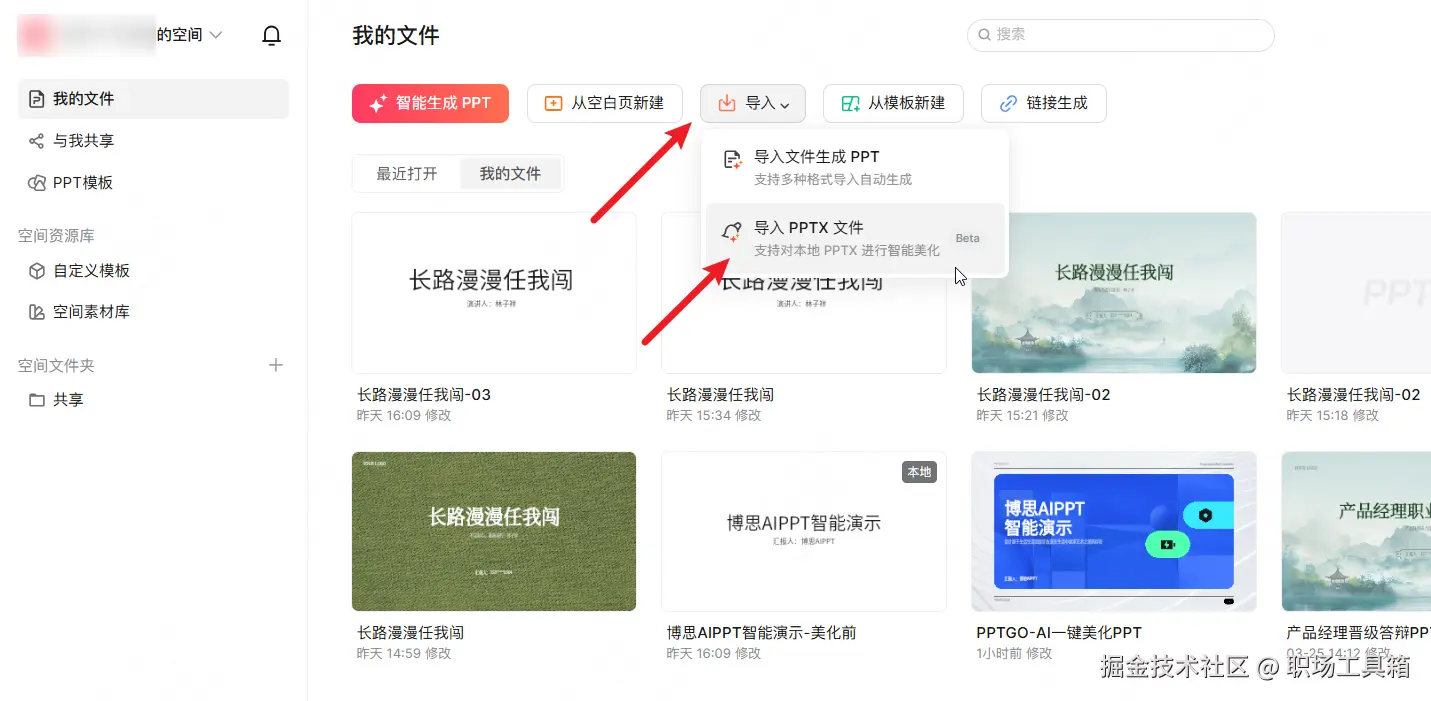This screenshot has width=1431, height=701.
Task: Click the 昨天 16:09 修改 text under 长路漫漫任我闯-03
Action: (404, 415)
